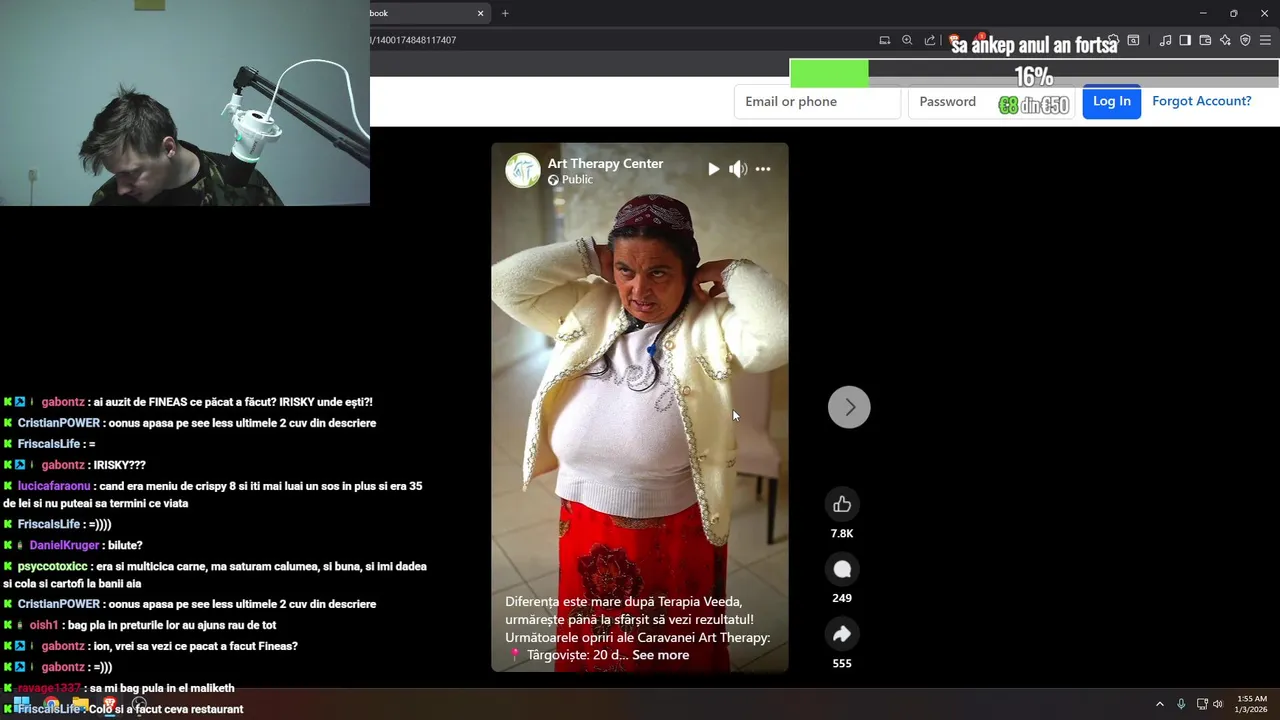Viewport: 1280px width, 720px height.
Task: Open a new browser tab
Action: [x=505, y=13]
